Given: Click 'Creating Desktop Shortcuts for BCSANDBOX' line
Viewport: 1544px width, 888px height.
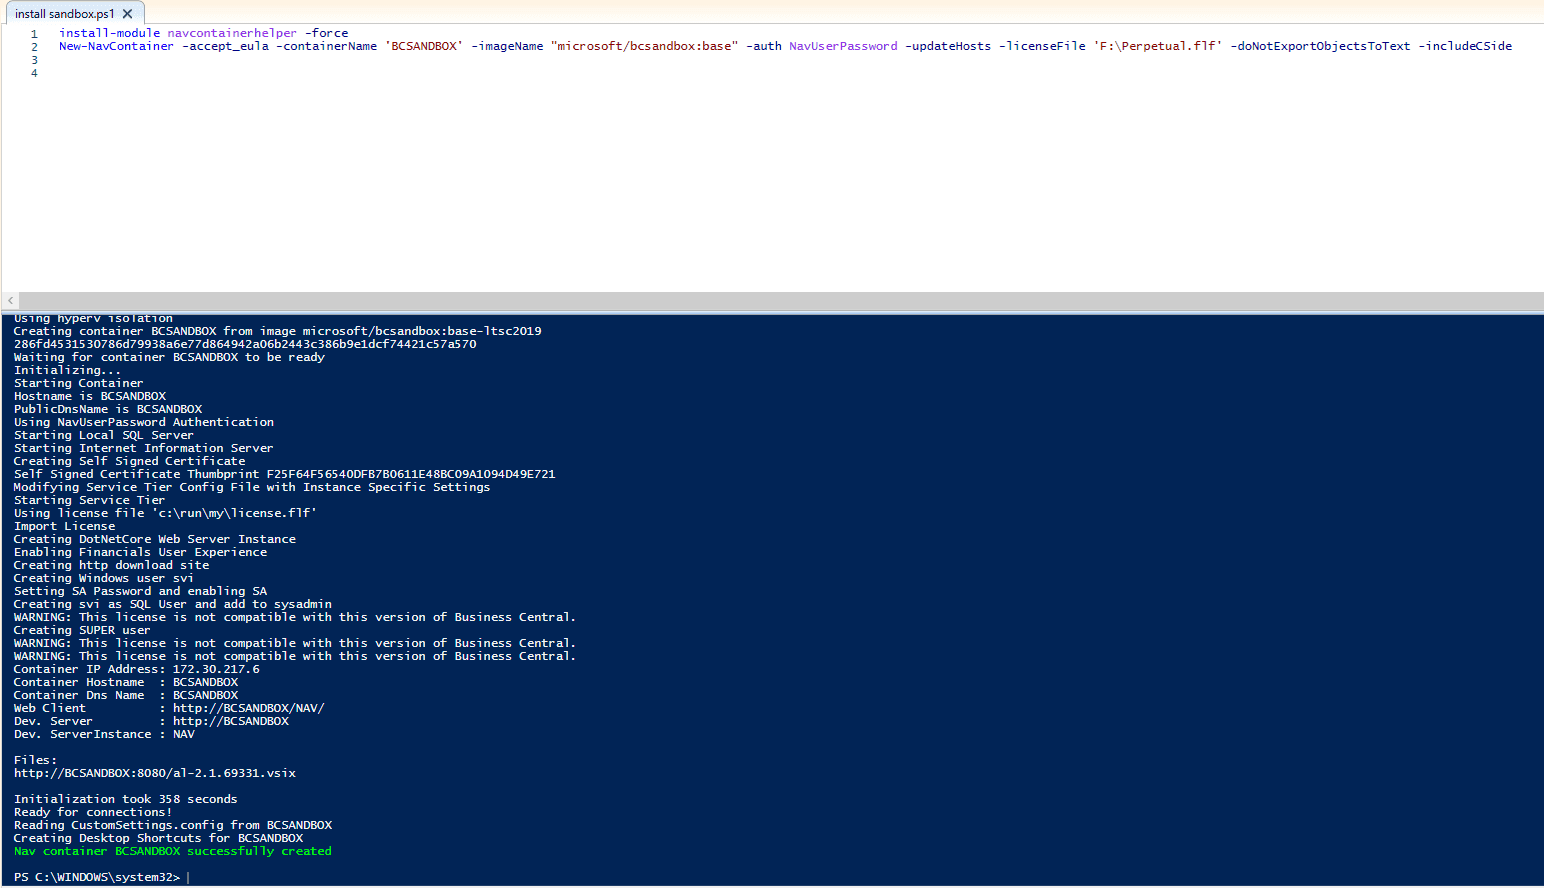Looking at the screenshot, I should click(x=159, y=838).
